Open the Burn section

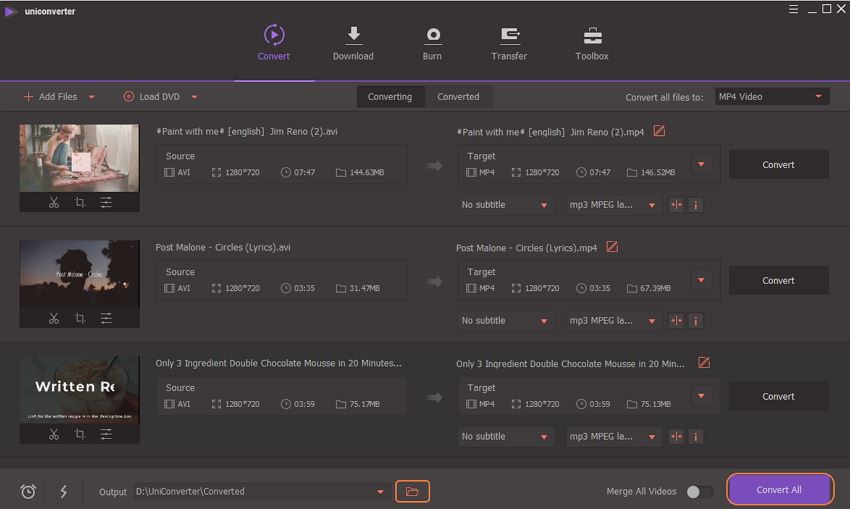432,43
